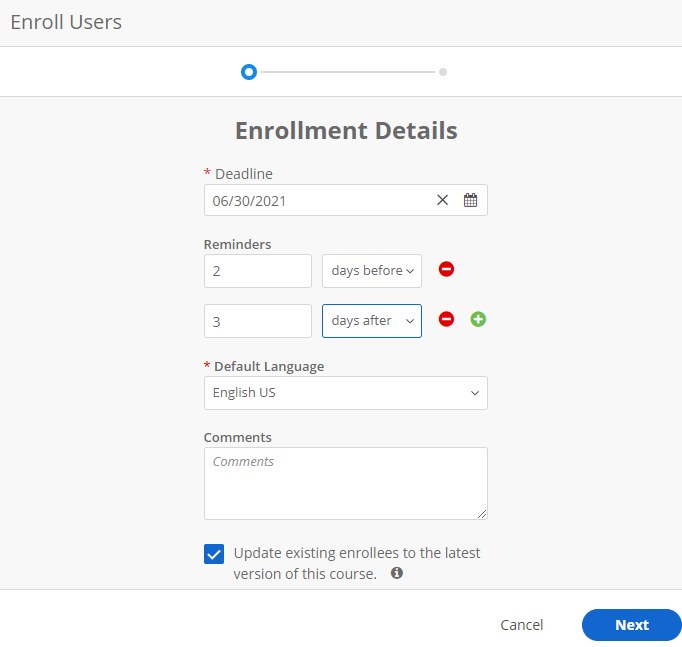Viewport: 682px width, 647px height.
Task: Proceed with the Next button
Action: (x=631, y=625)
